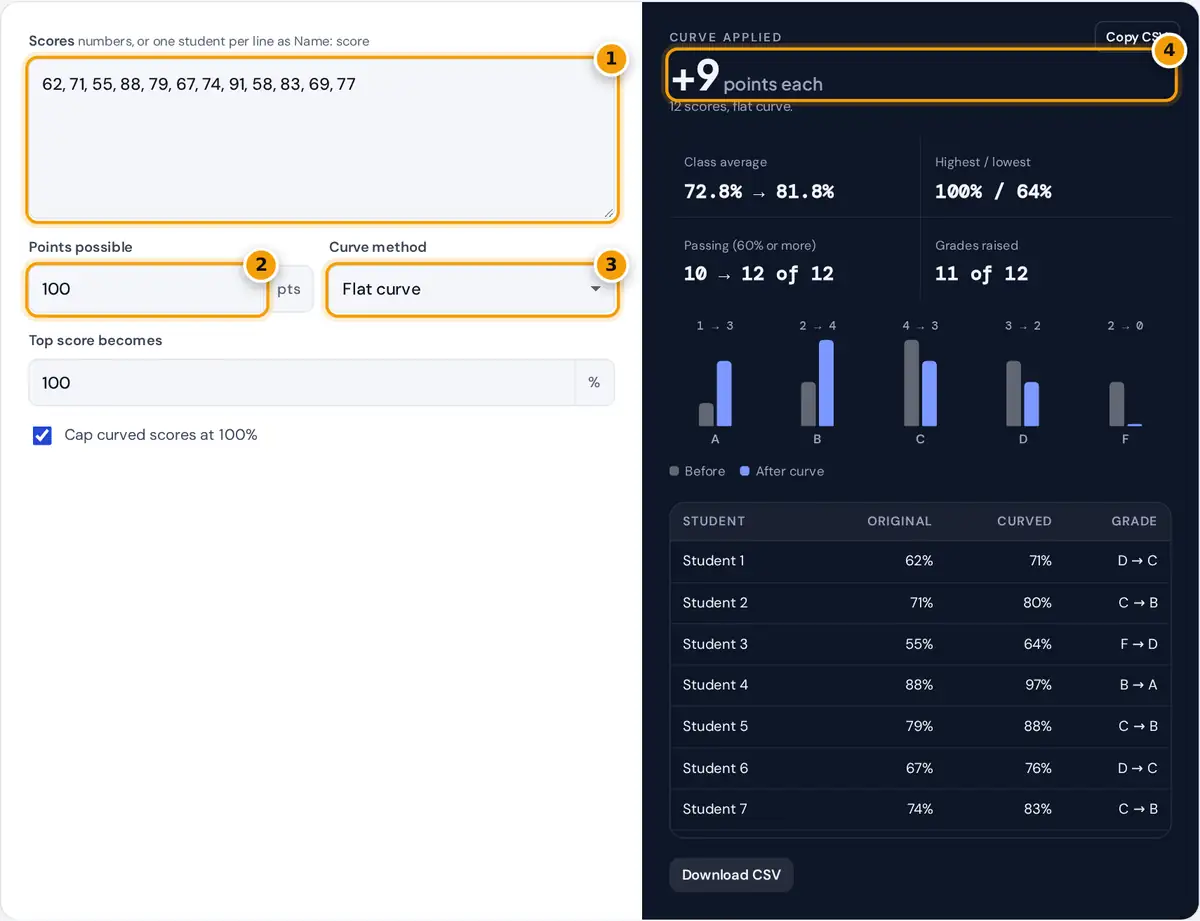Click the STUDENT column header
The image size is (1200, 921).
click(x=714, y=521)
